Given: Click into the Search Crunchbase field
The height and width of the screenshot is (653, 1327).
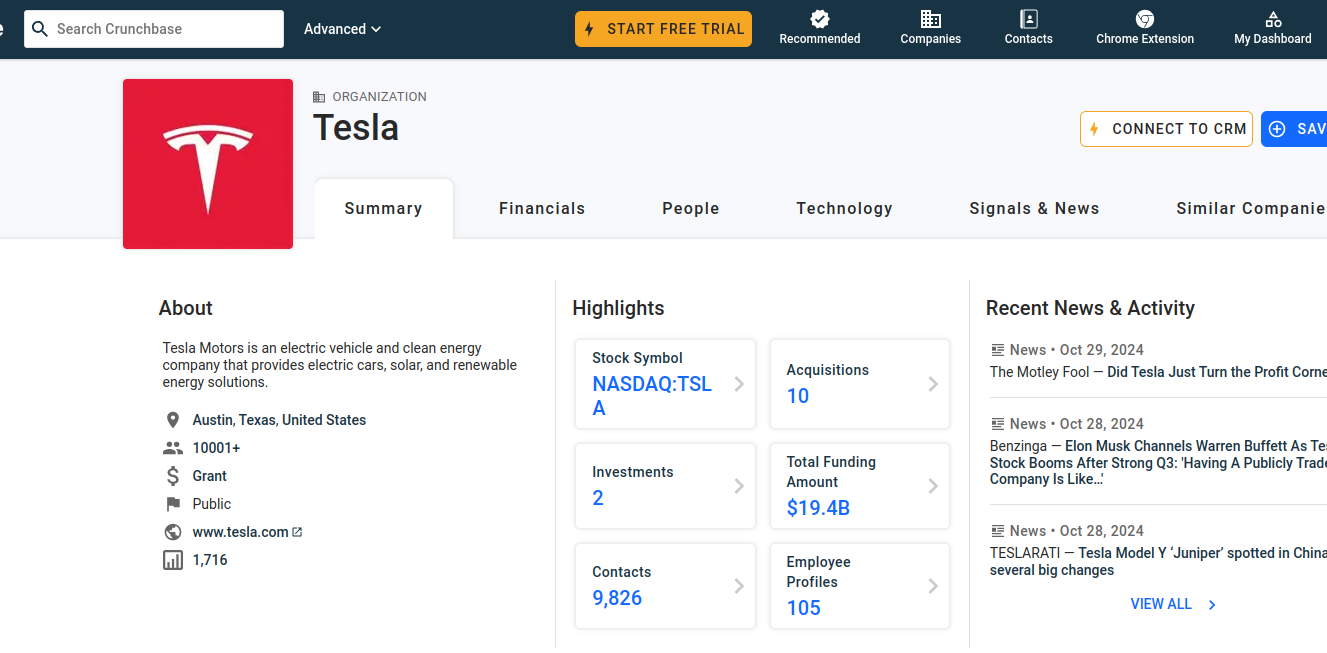Looking at the screenshot, I should [x=154, y=29].
